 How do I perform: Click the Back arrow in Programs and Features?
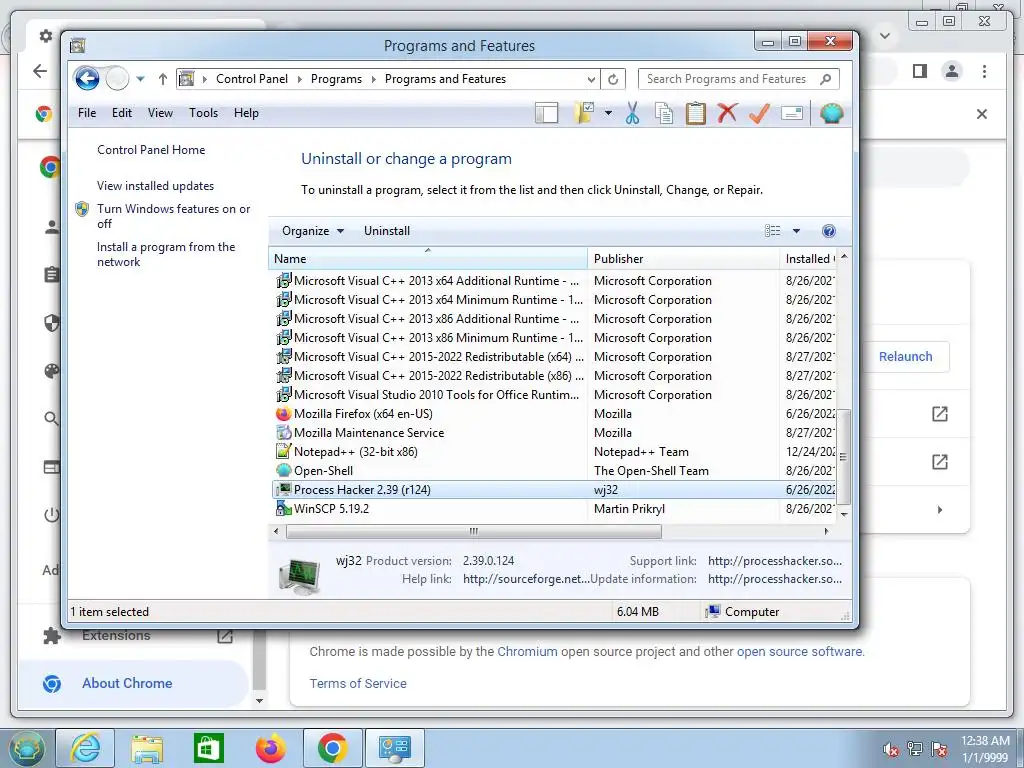point(87,79)
